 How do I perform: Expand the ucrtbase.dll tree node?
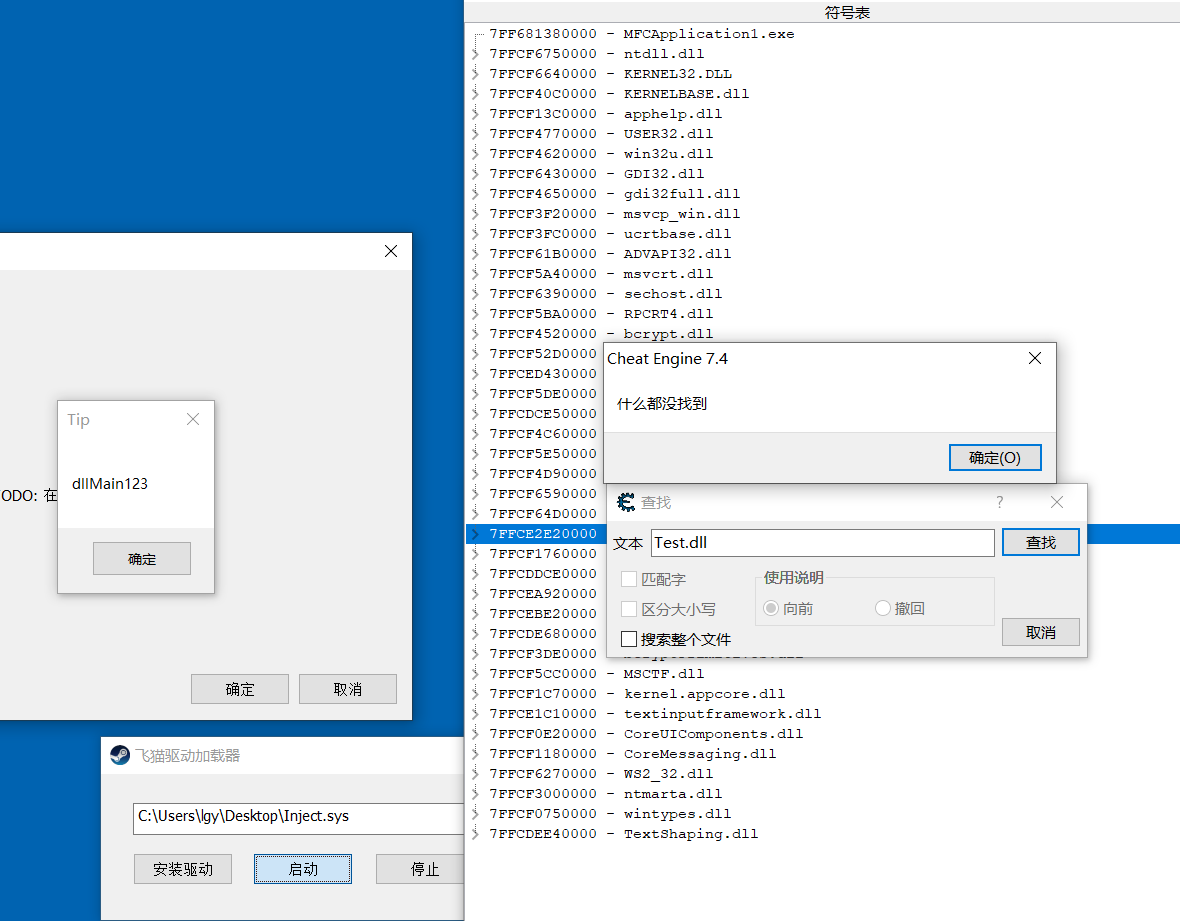[x=475, y=233]
